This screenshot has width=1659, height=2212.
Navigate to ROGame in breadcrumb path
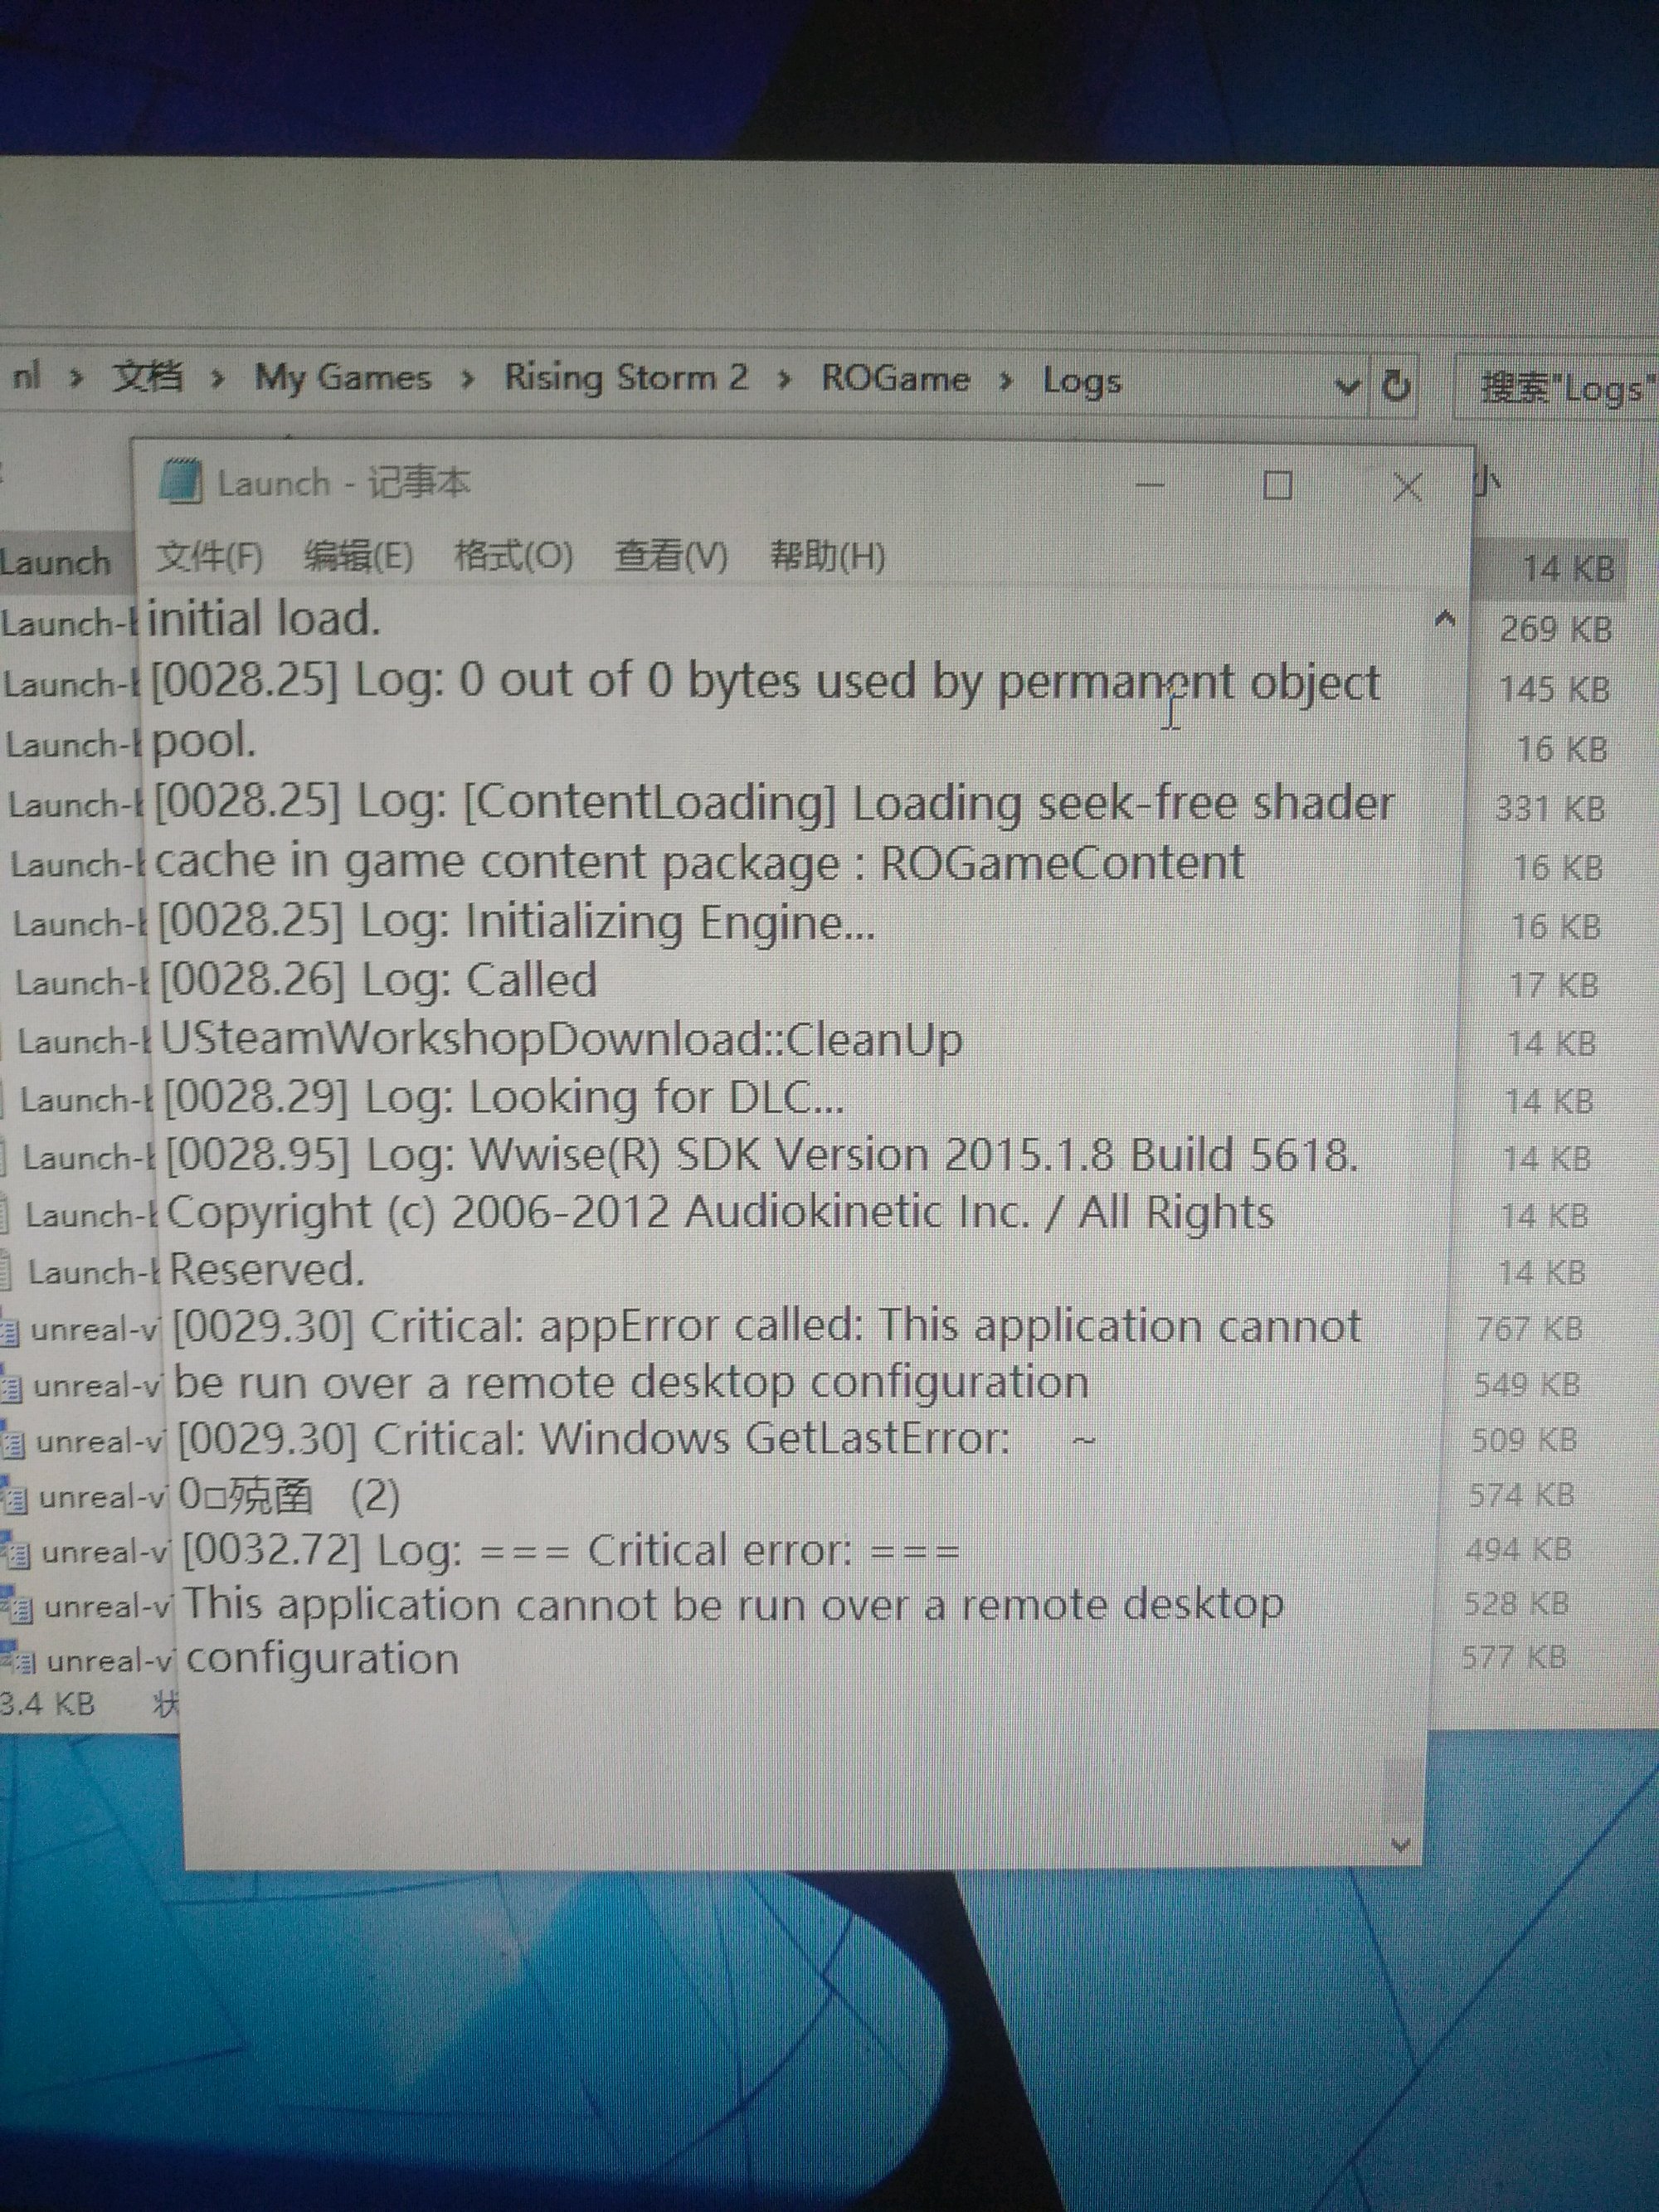895,379
